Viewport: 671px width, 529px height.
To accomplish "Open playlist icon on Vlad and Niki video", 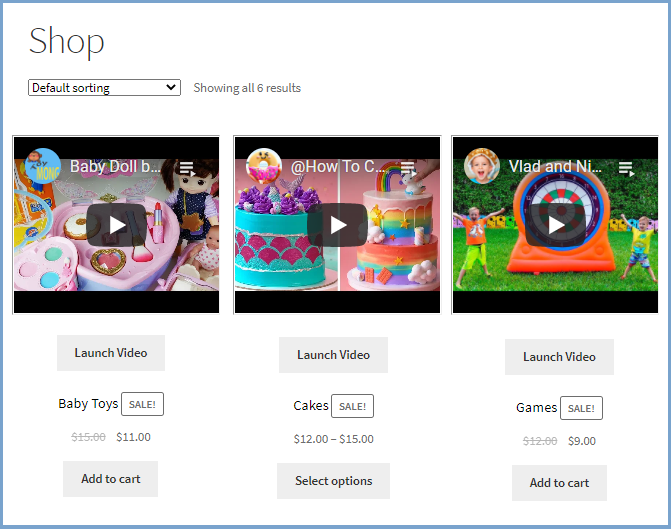I will click(x=626, y=168).
